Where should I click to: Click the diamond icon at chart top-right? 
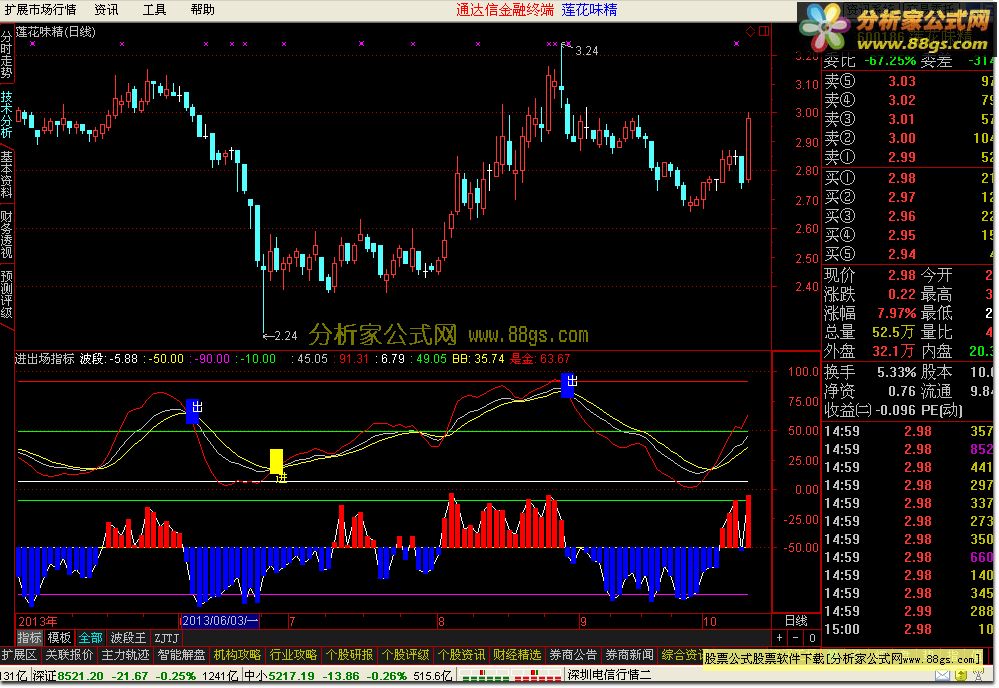click(751, 31)
